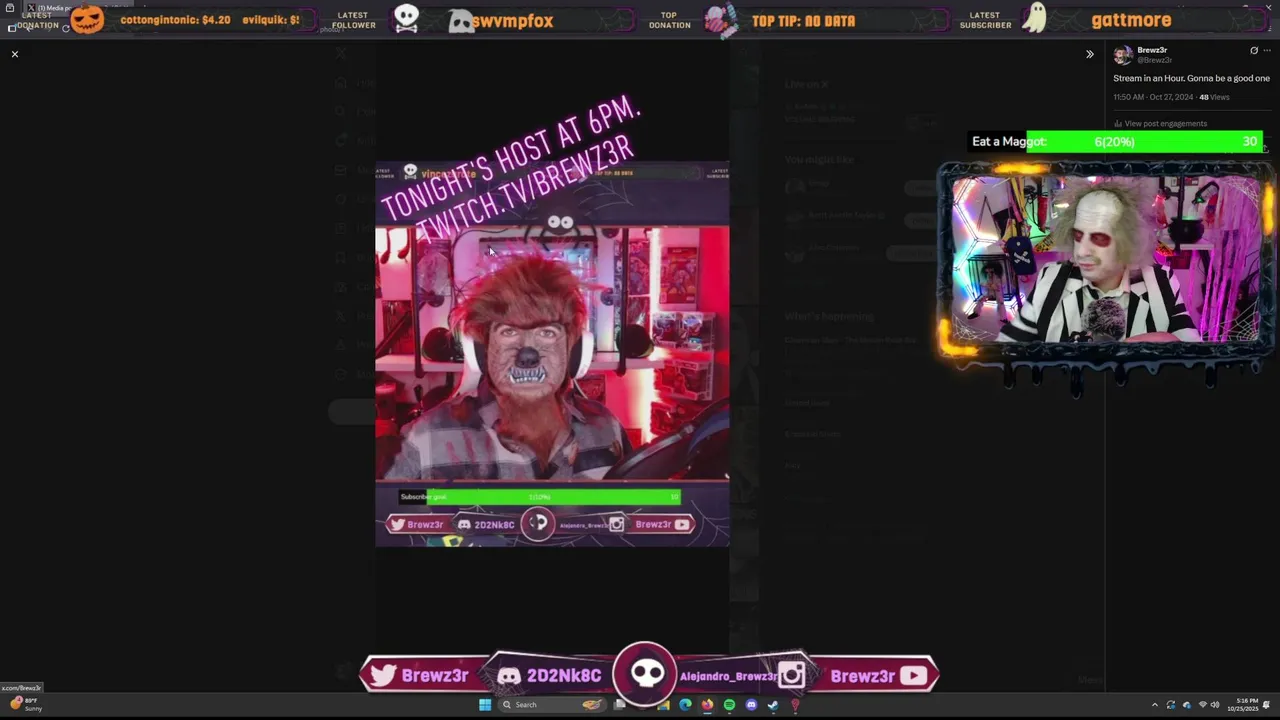Screen dimensions: 1280x720
Task: Click the green subscriber goal bar in image
Action: tap(540, 497)
